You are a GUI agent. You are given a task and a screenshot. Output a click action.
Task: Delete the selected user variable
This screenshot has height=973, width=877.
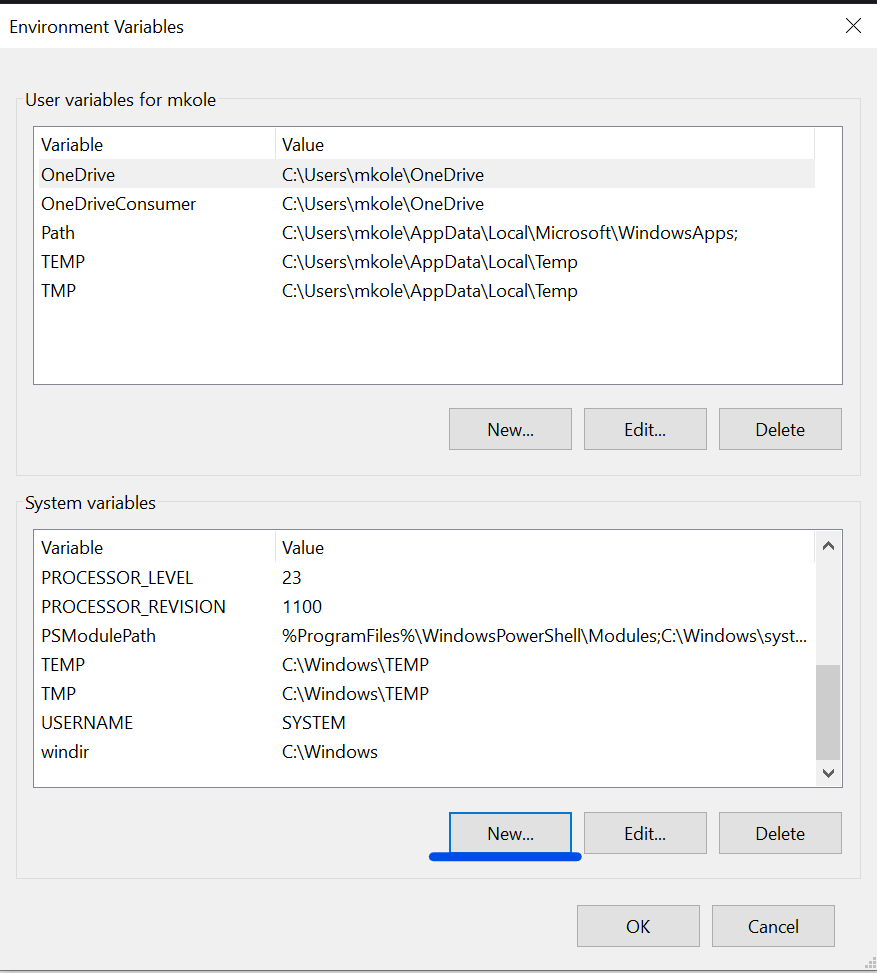(780, 429)
